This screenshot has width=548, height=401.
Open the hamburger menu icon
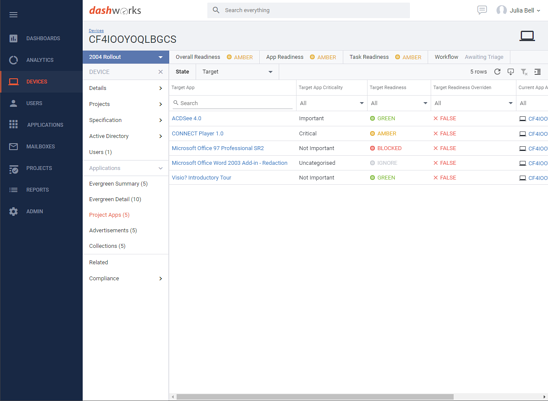point(13,15)
